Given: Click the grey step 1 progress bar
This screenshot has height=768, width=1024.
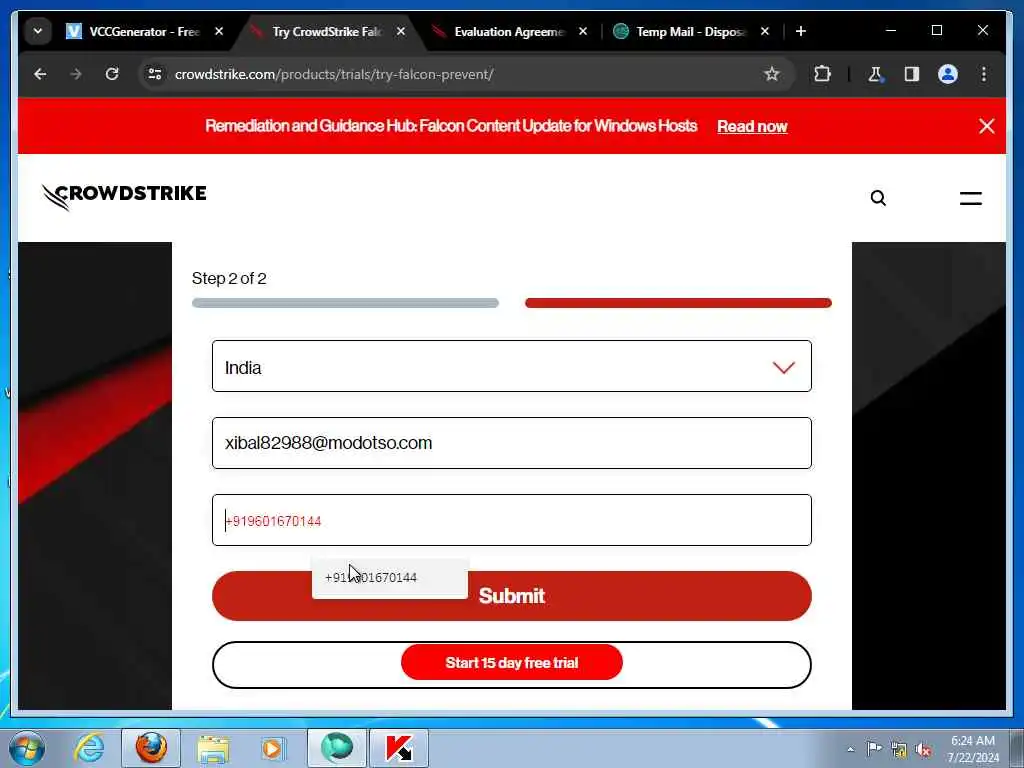Looking at the screenshot, I should pos(345,303).
